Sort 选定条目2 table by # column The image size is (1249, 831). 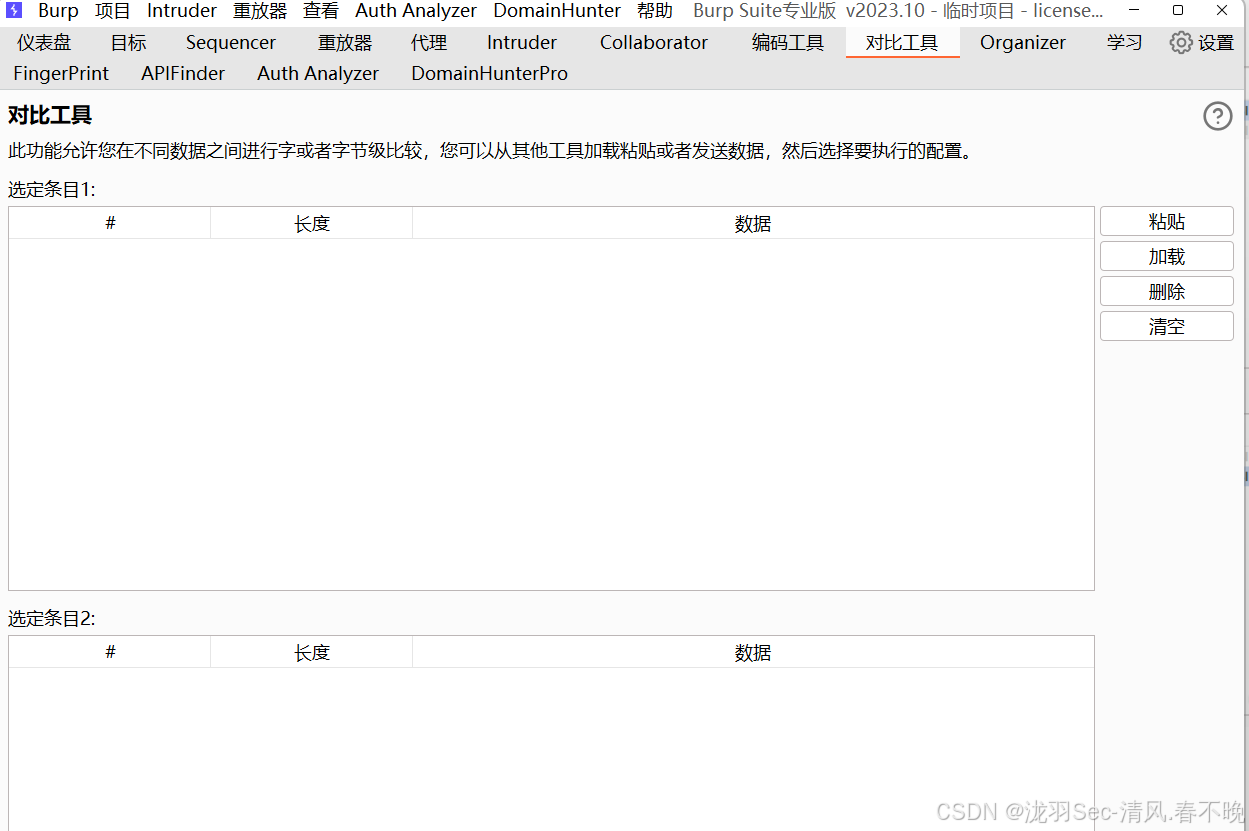[x=110, y=652]
